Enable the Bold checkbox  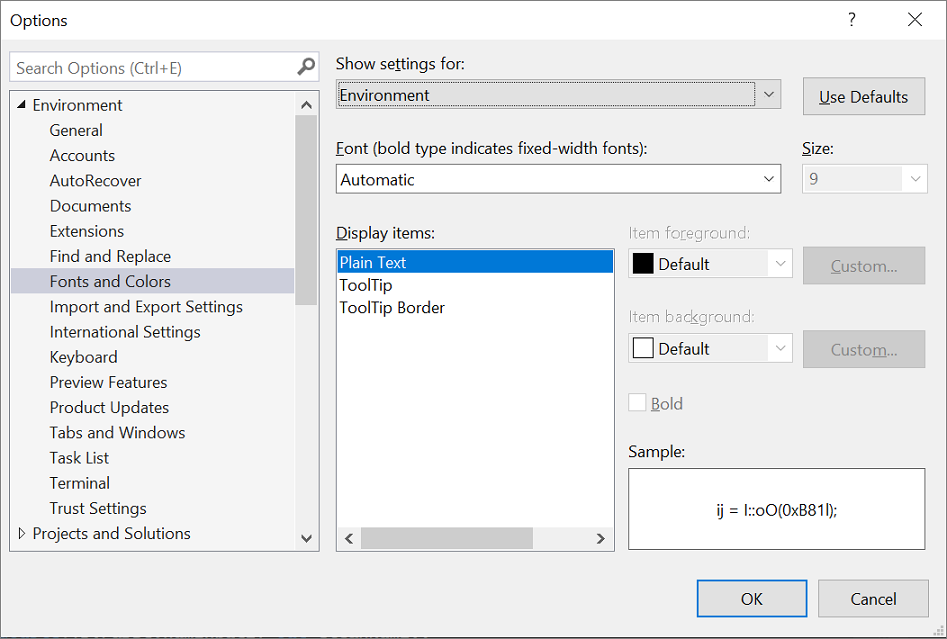point(637,403)
